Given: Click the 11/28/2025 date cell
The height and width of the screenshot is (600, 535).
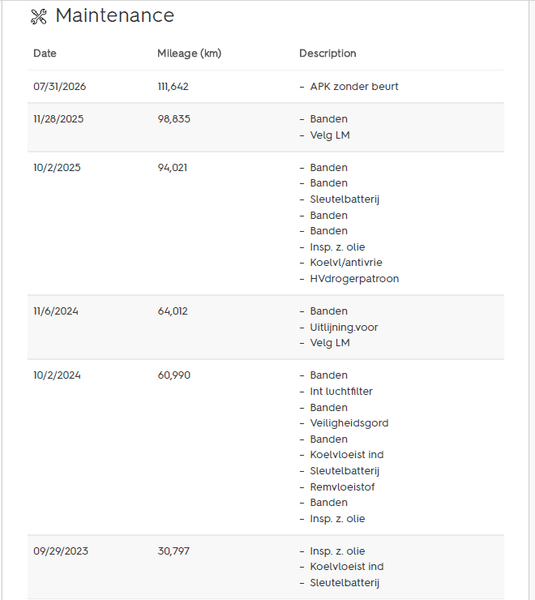Looking at the screenshot, I should click(x=59, y=119).
